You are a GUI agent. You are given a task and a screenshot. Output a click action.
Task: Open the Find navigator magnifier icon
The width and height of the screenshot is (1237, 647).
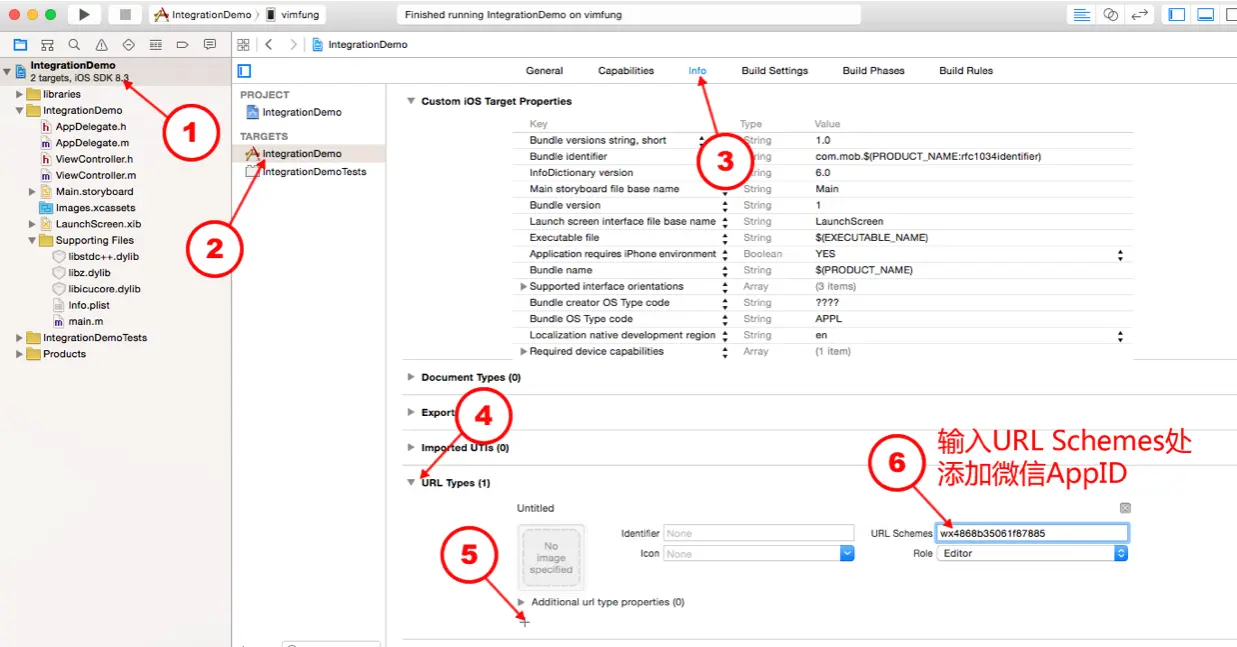[74, 45]
